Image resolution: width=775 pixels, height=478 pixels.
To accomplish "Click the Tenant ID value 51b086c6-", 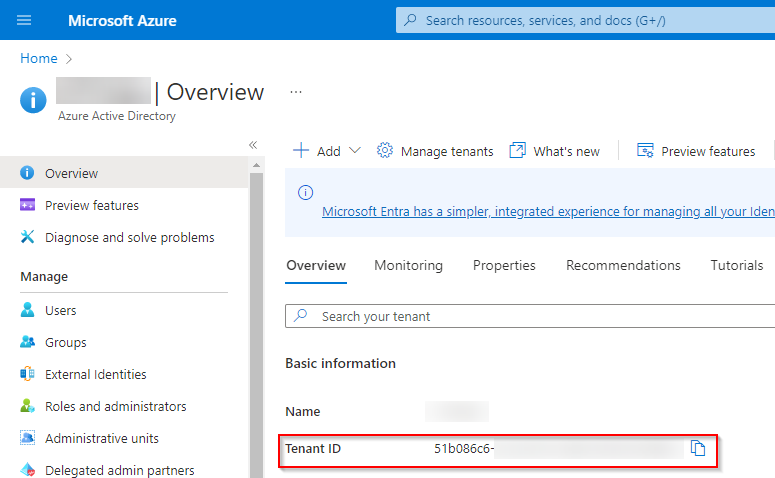I will pos(464,448).
